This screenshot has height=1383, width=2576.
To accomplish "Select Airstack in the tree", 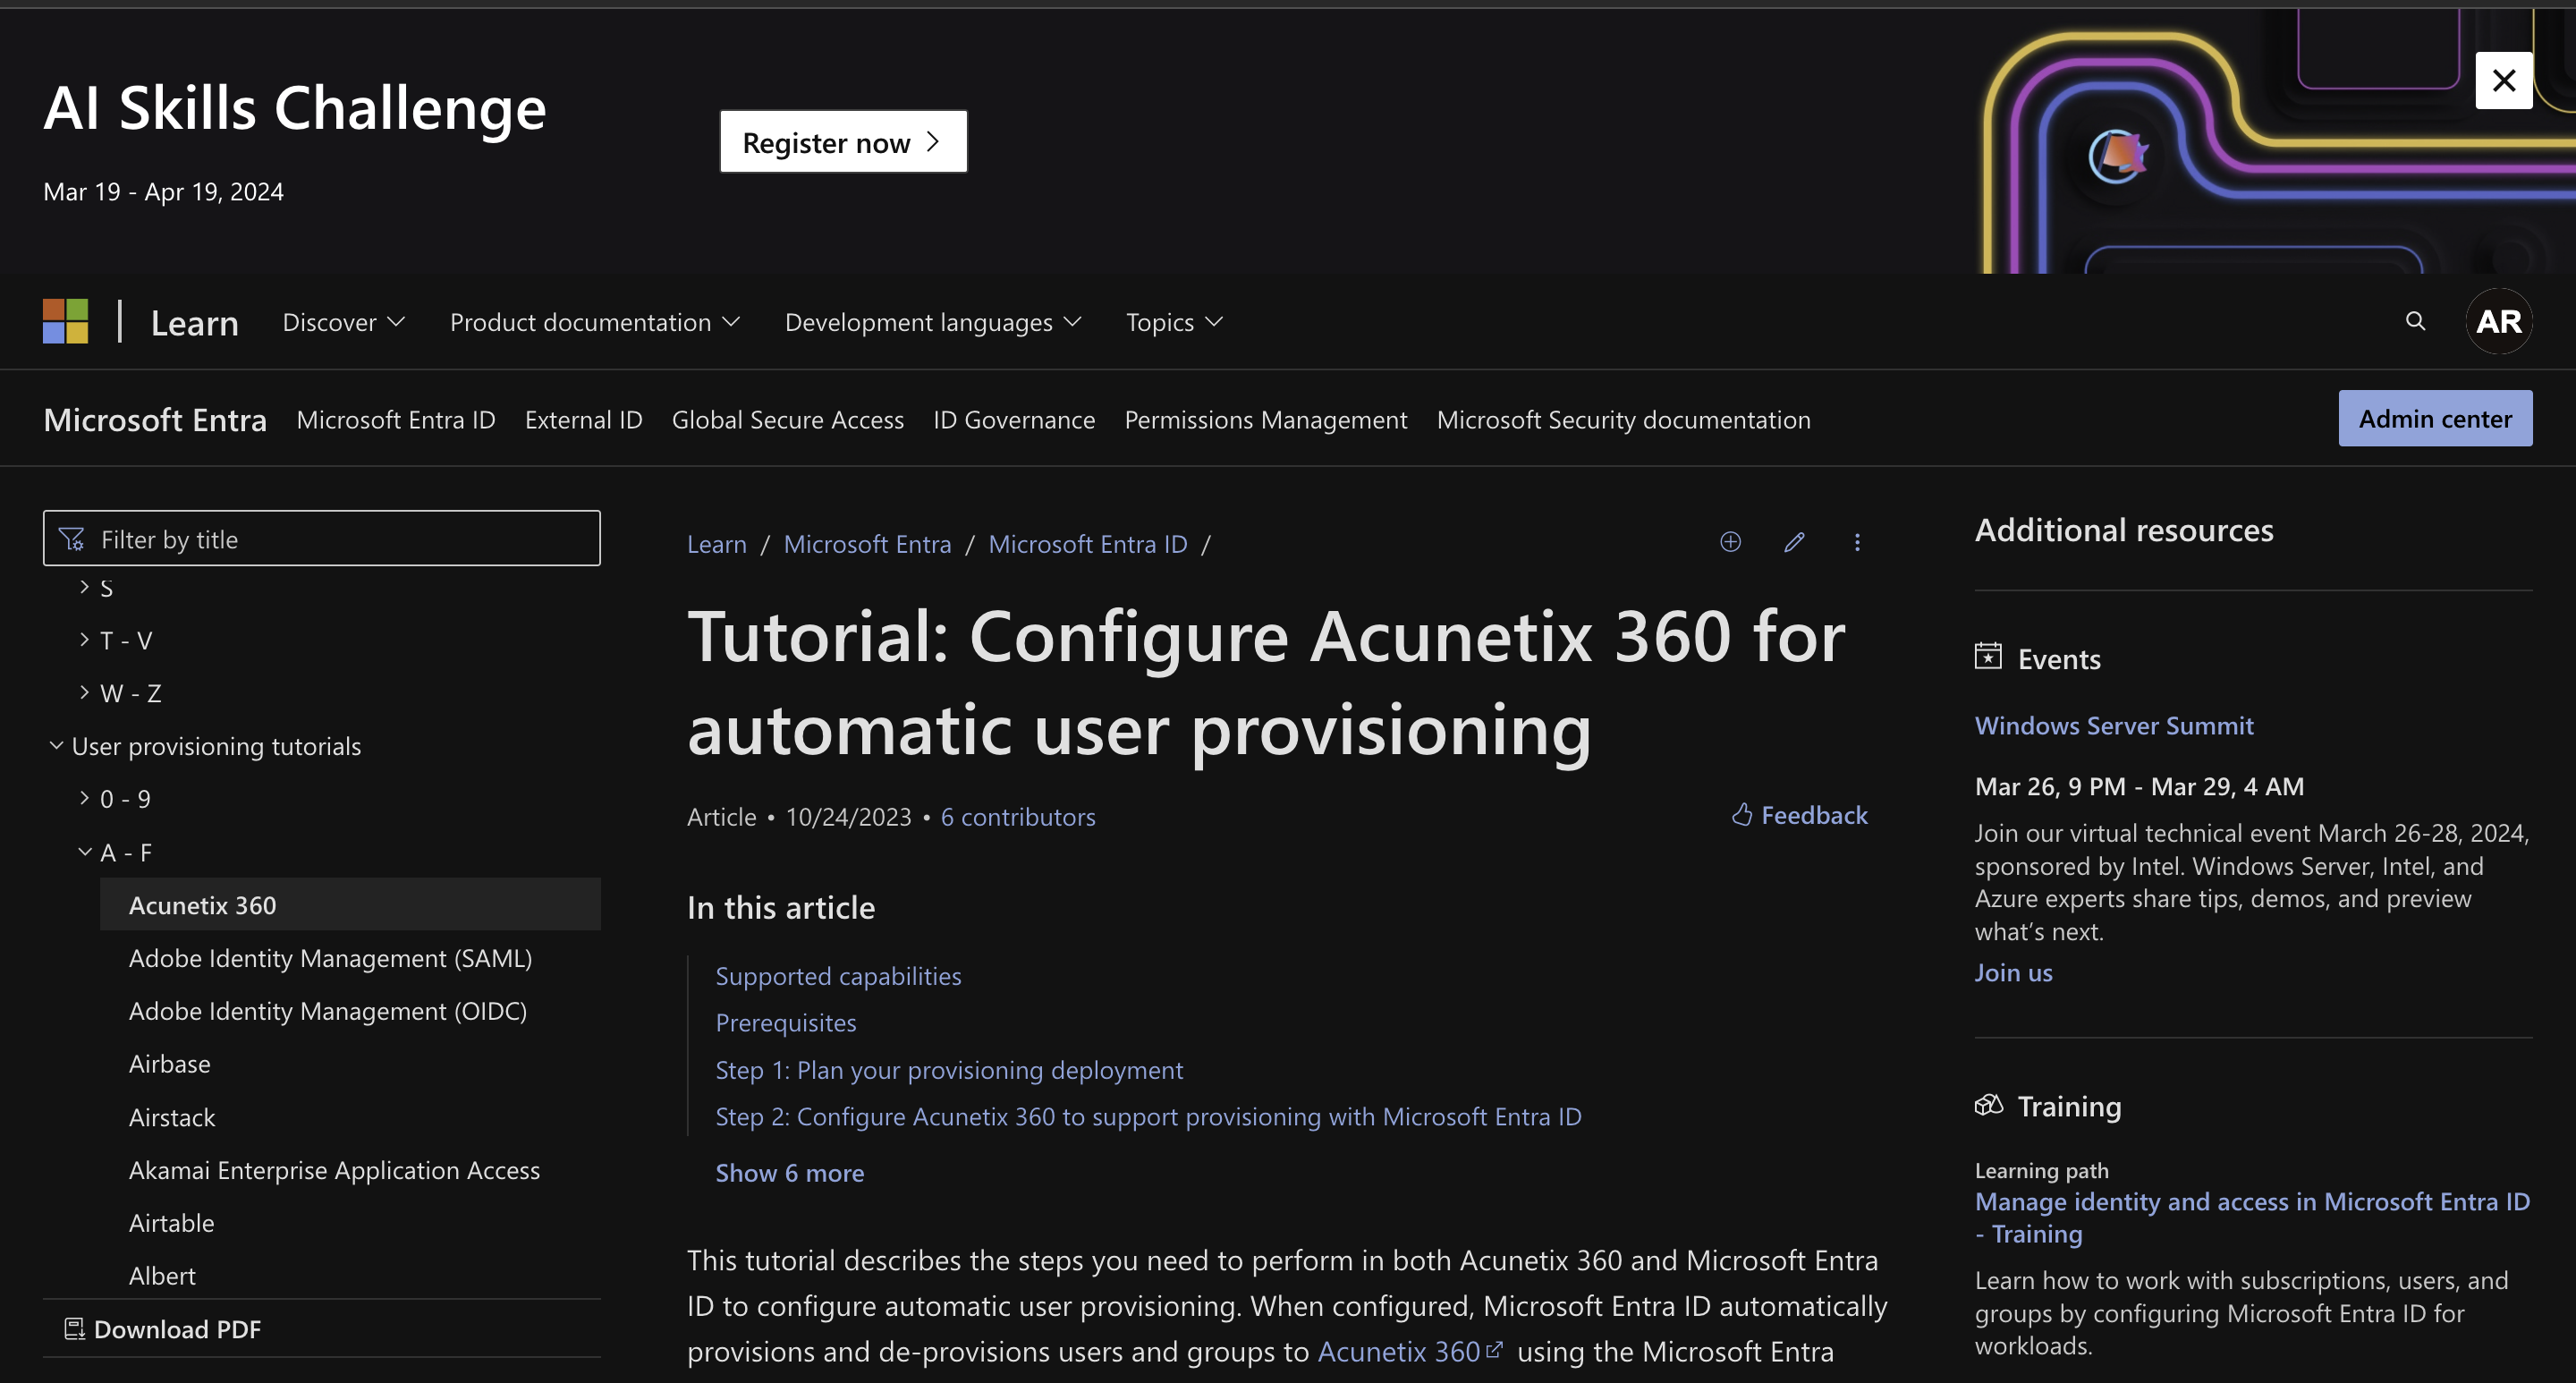I will (171, 1116).
